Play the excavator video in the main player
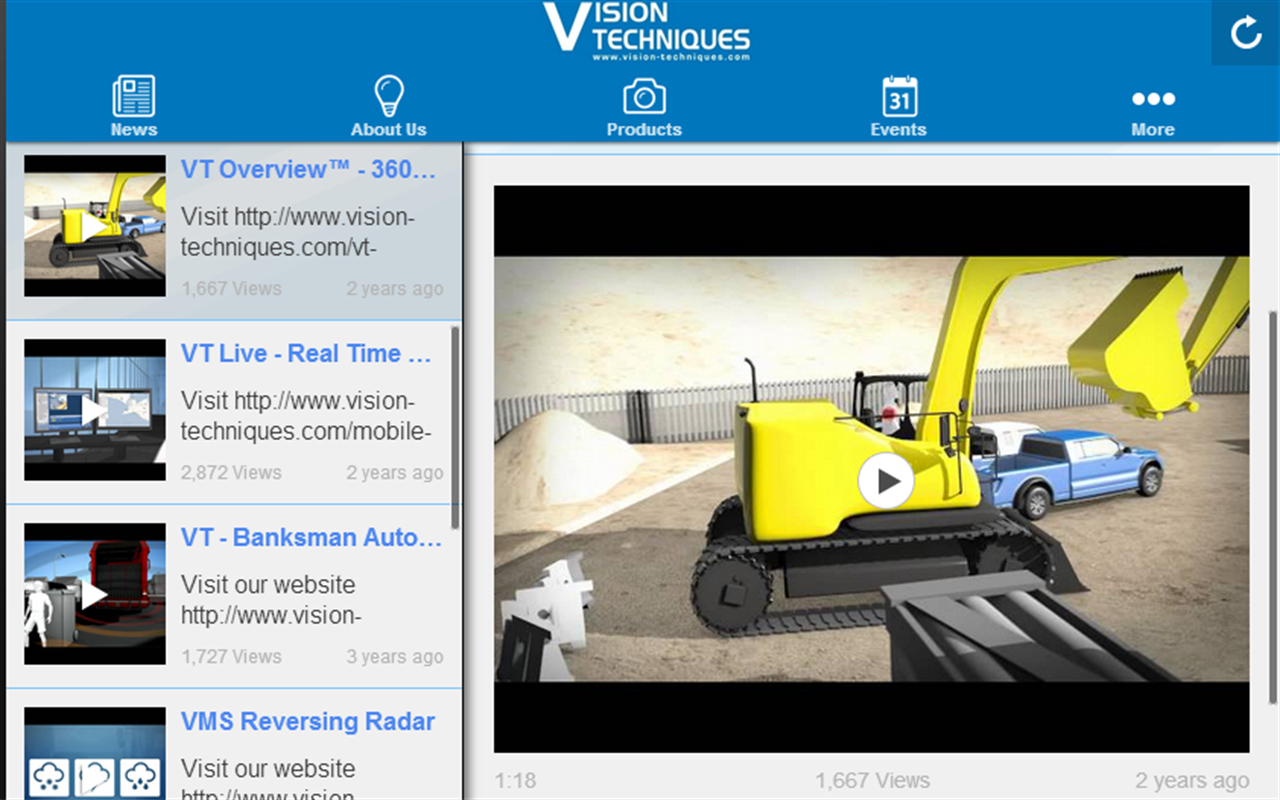This screenshot has height=800, width=1280. tap(884, 480)
